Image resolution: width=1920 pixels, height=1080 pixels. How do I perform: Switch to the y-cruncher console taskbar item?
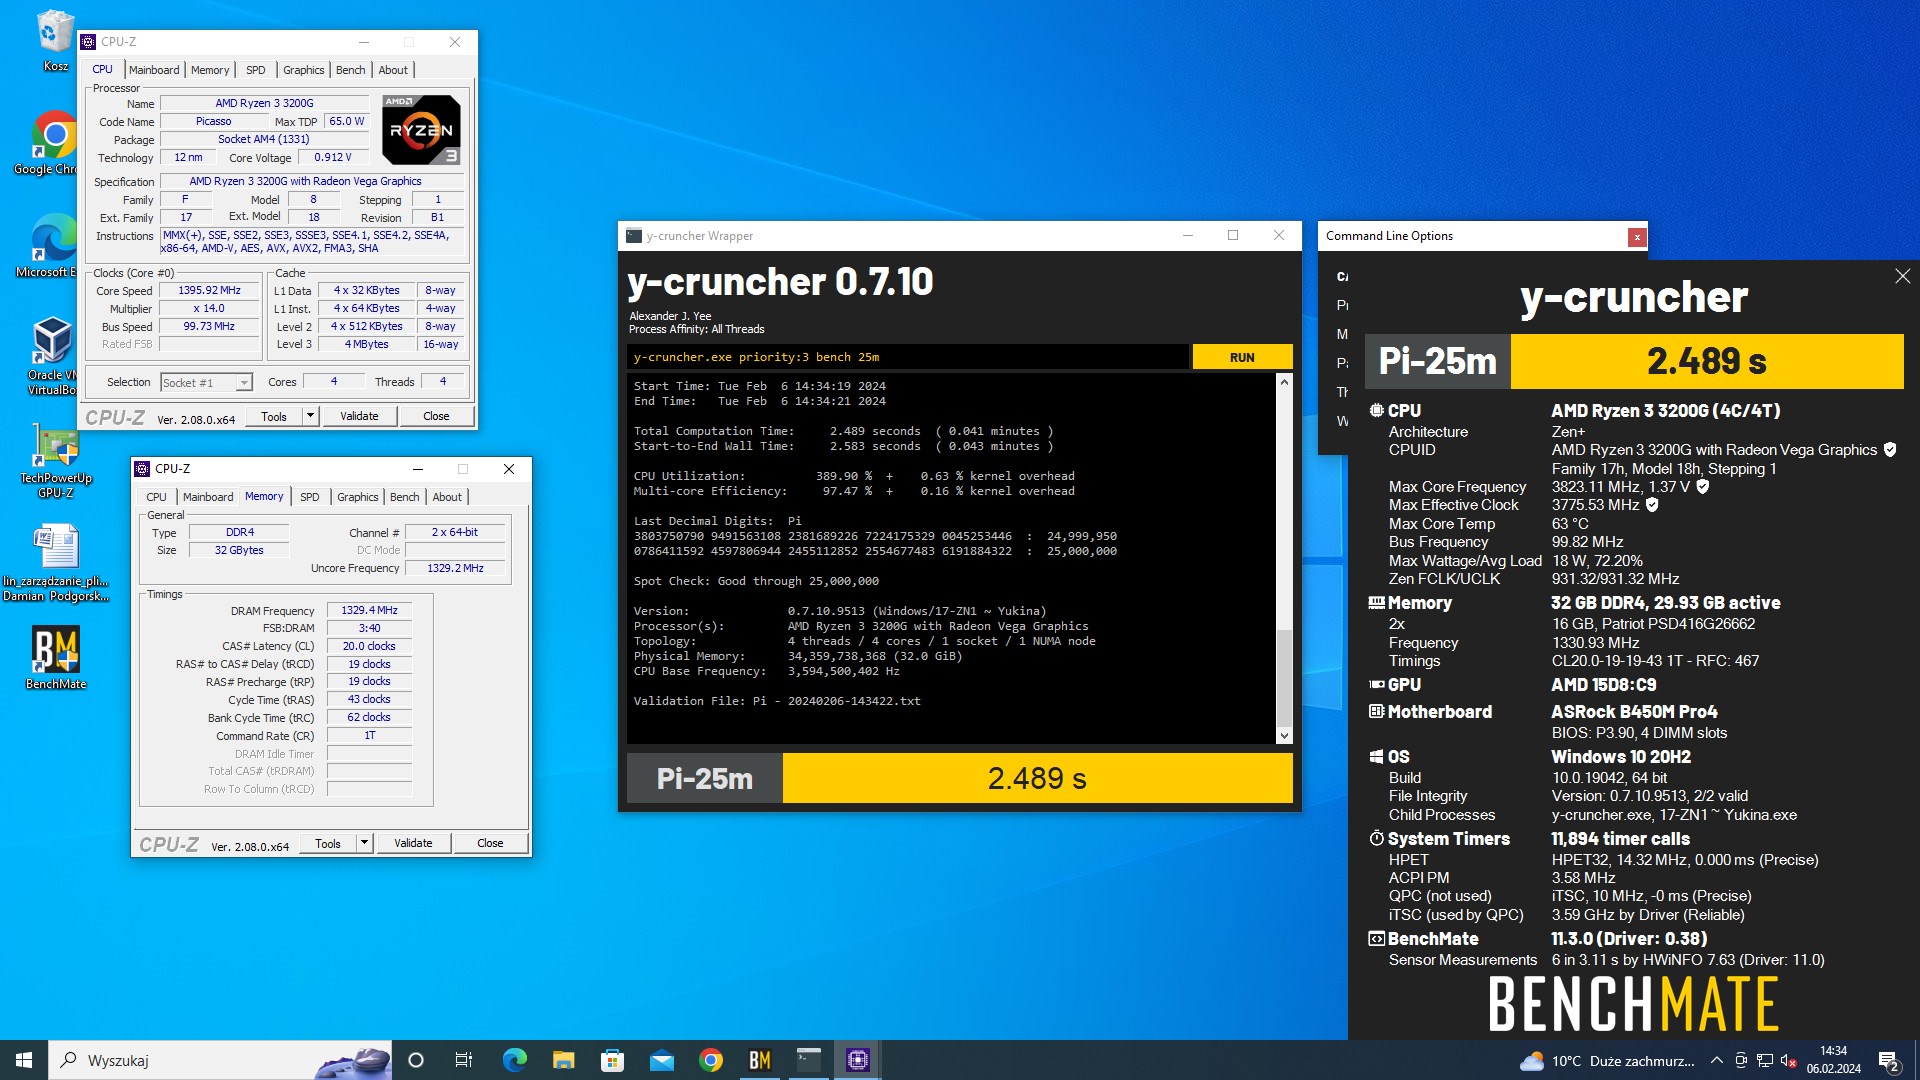pyautogui.click(x=808, y=1060)
